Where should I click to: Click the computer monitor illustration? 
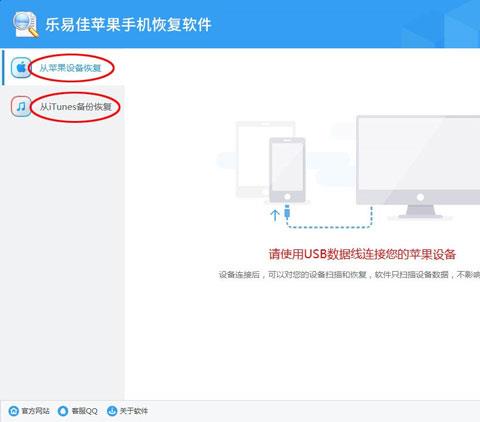pyautogui.click(x=418, y=167)
